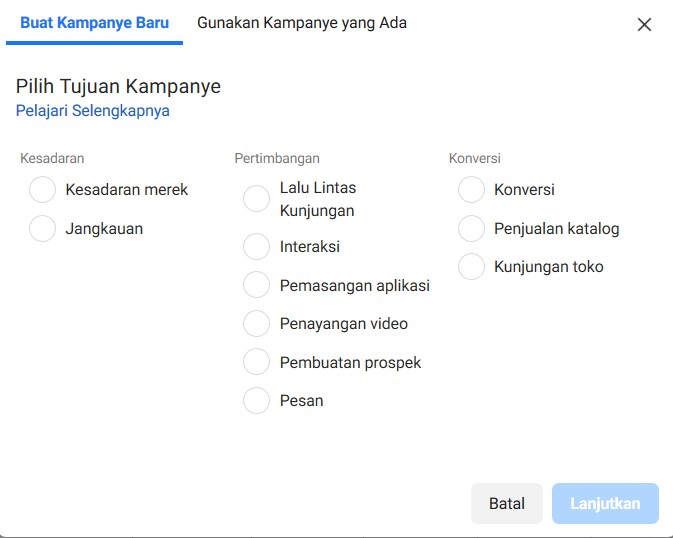This screenshot has height=538, width=673.
Task: Switch to the Buat Kampanye Baru tab
Action: pos(94,23)
